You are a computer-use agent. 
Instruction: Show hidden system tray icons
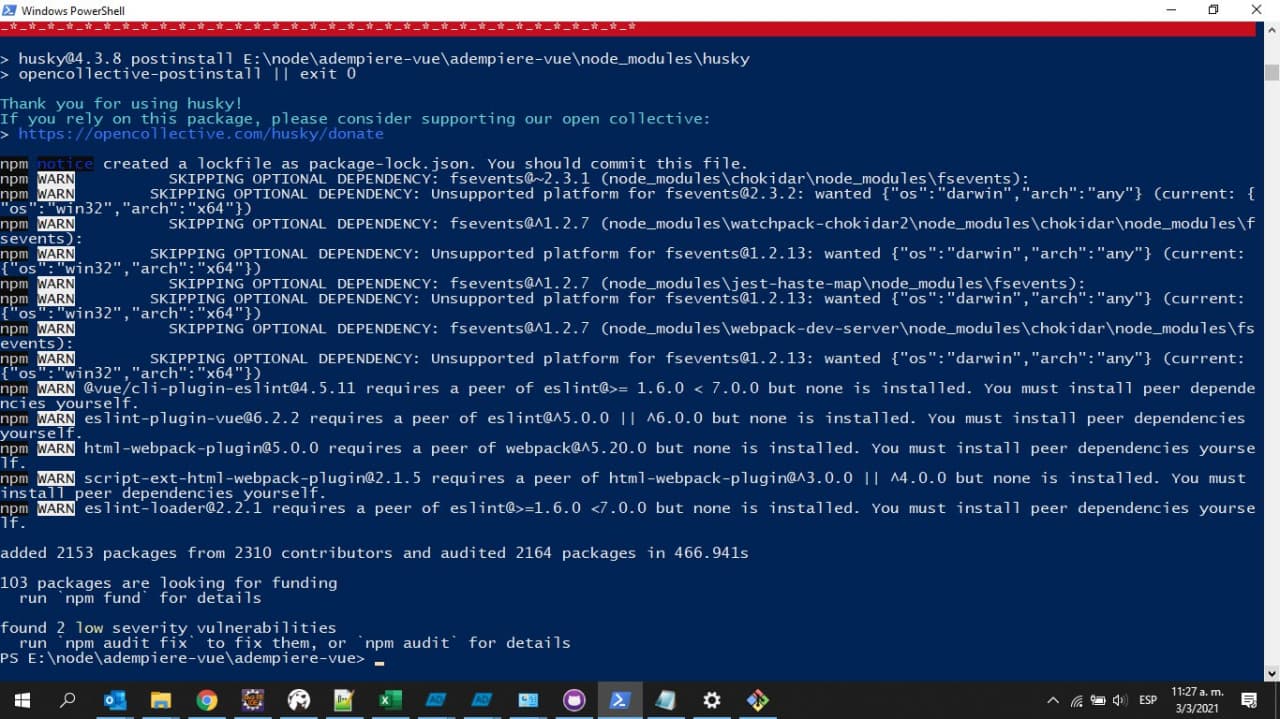[1052, 700]
